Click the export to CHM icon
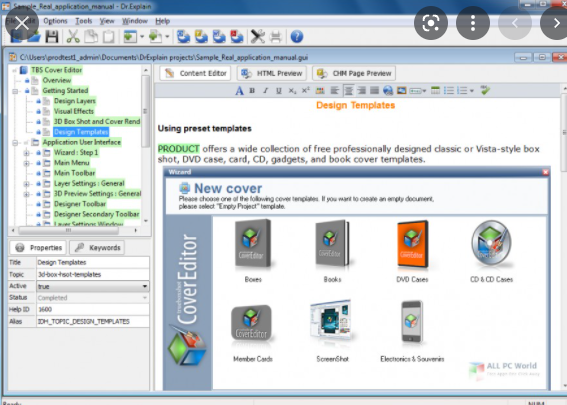The width and height of the screenshot is (567, 405). click(201, 37)
